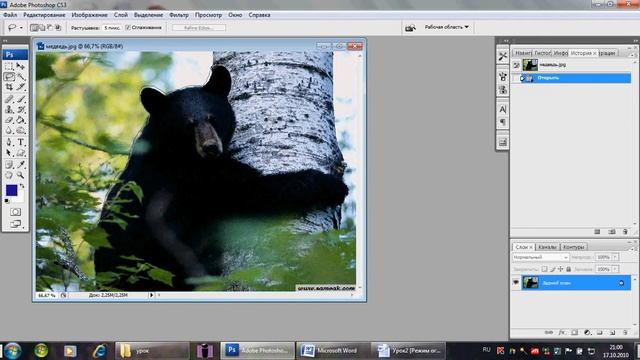This screenshot has width=640, height=360.
Task: Open the Файл menu
Action: pyautogui.click(x=10, y=15)
